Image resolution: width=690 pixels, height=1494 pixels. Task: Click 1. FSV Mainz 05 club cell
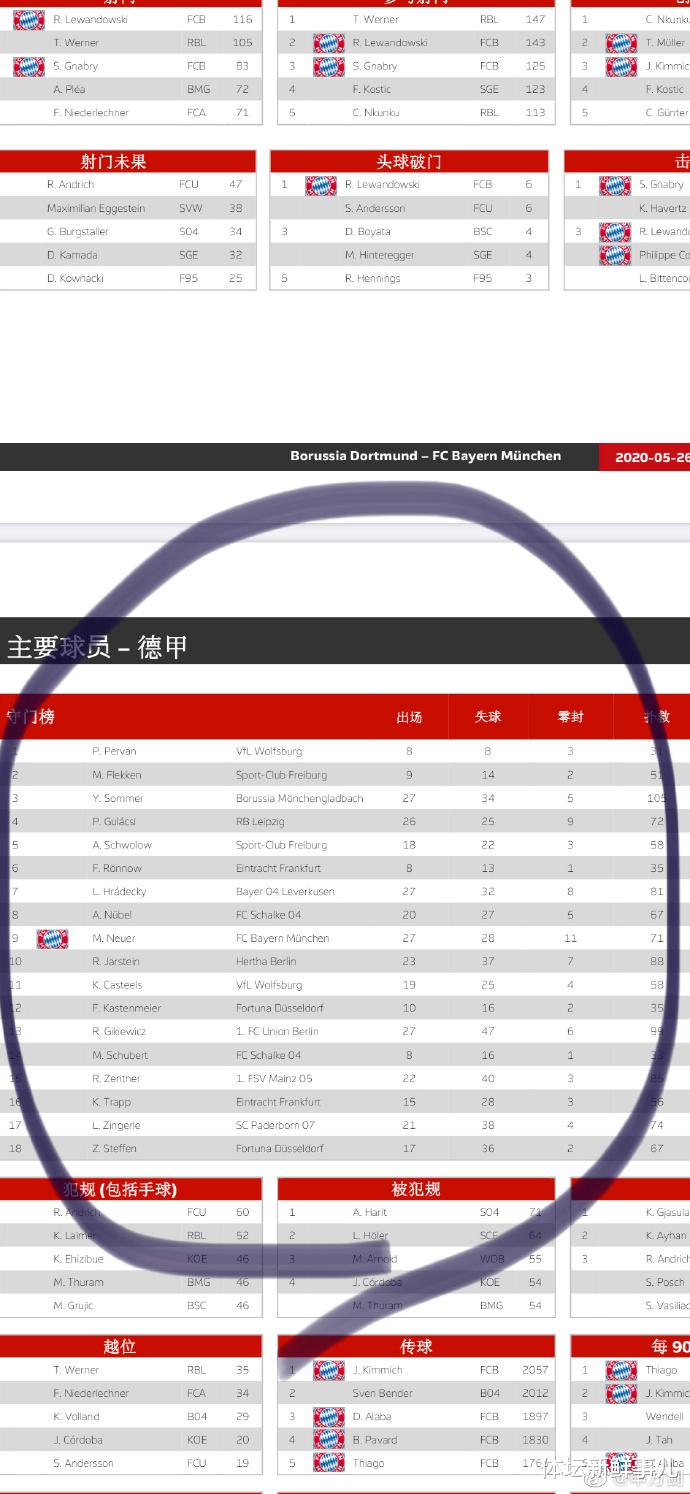click(x=274, y=1078)
